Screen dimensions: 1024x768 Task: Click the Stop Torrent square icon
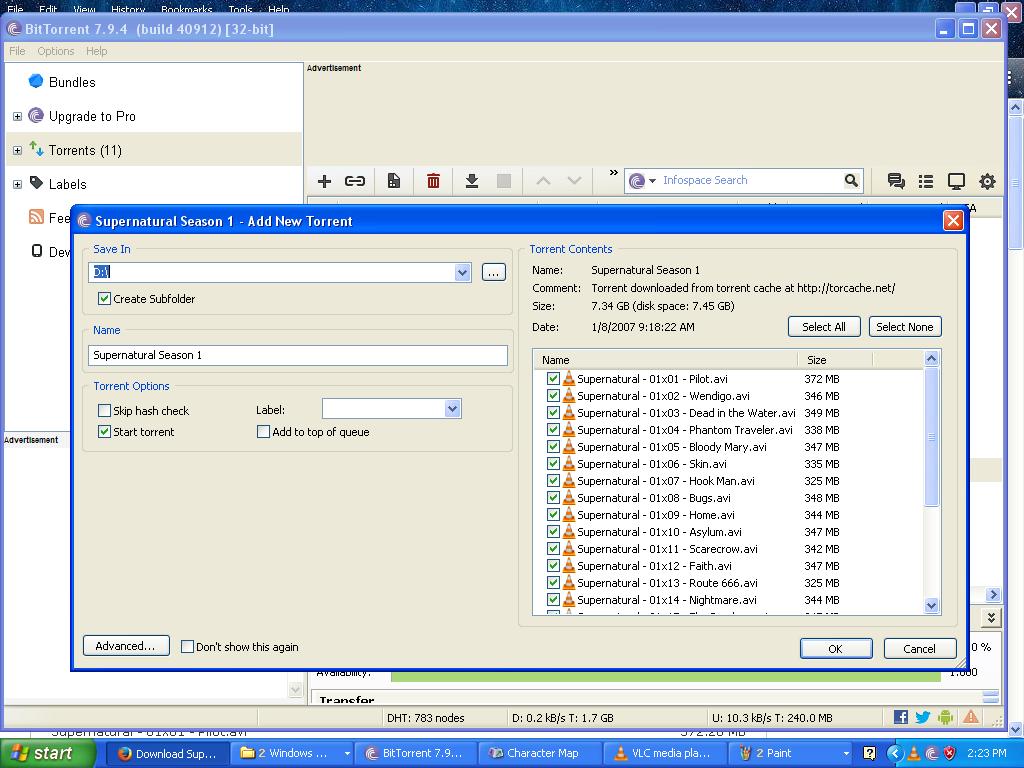[x=504, y=181]
